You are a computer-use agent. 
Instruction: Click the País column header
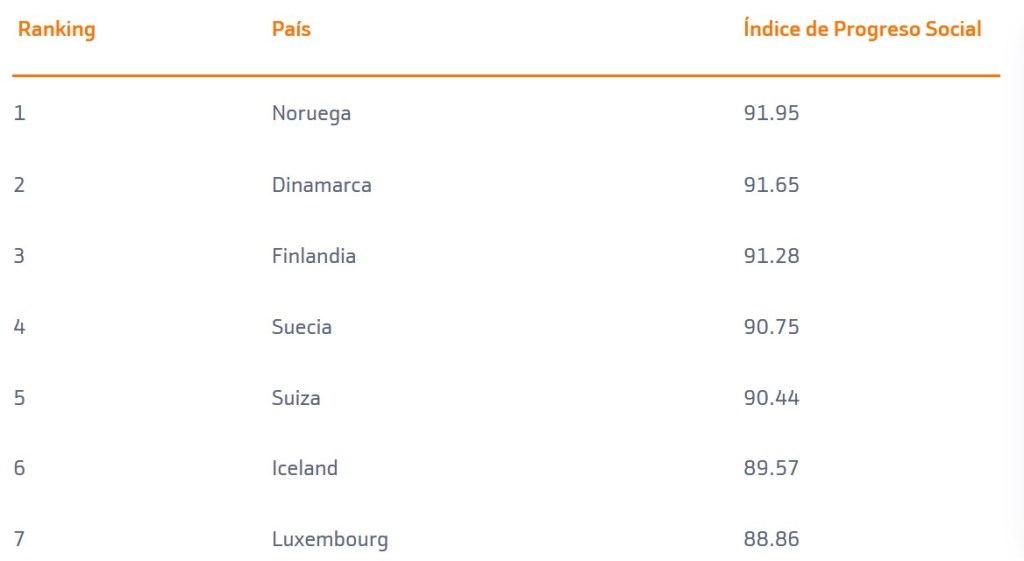coord(291,29)
